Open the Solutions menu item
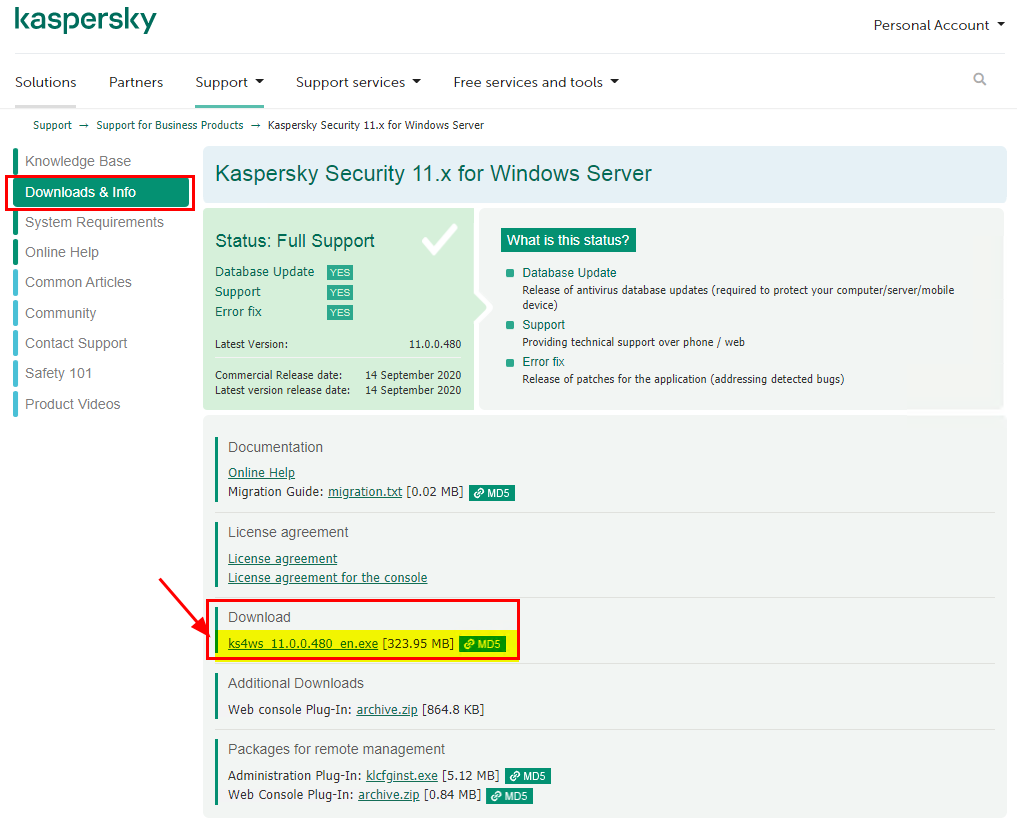Viewport: 1017px width, 829px height. 45,82
